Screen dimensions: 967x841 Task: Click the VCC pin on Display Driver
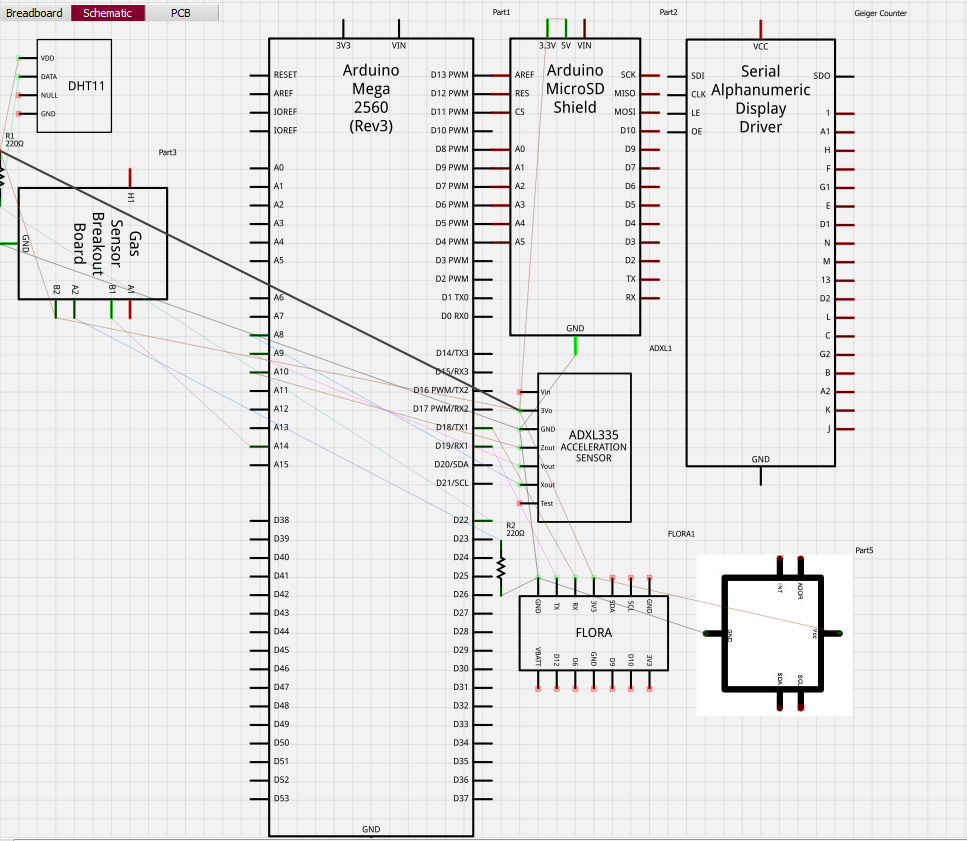(760, 29)
